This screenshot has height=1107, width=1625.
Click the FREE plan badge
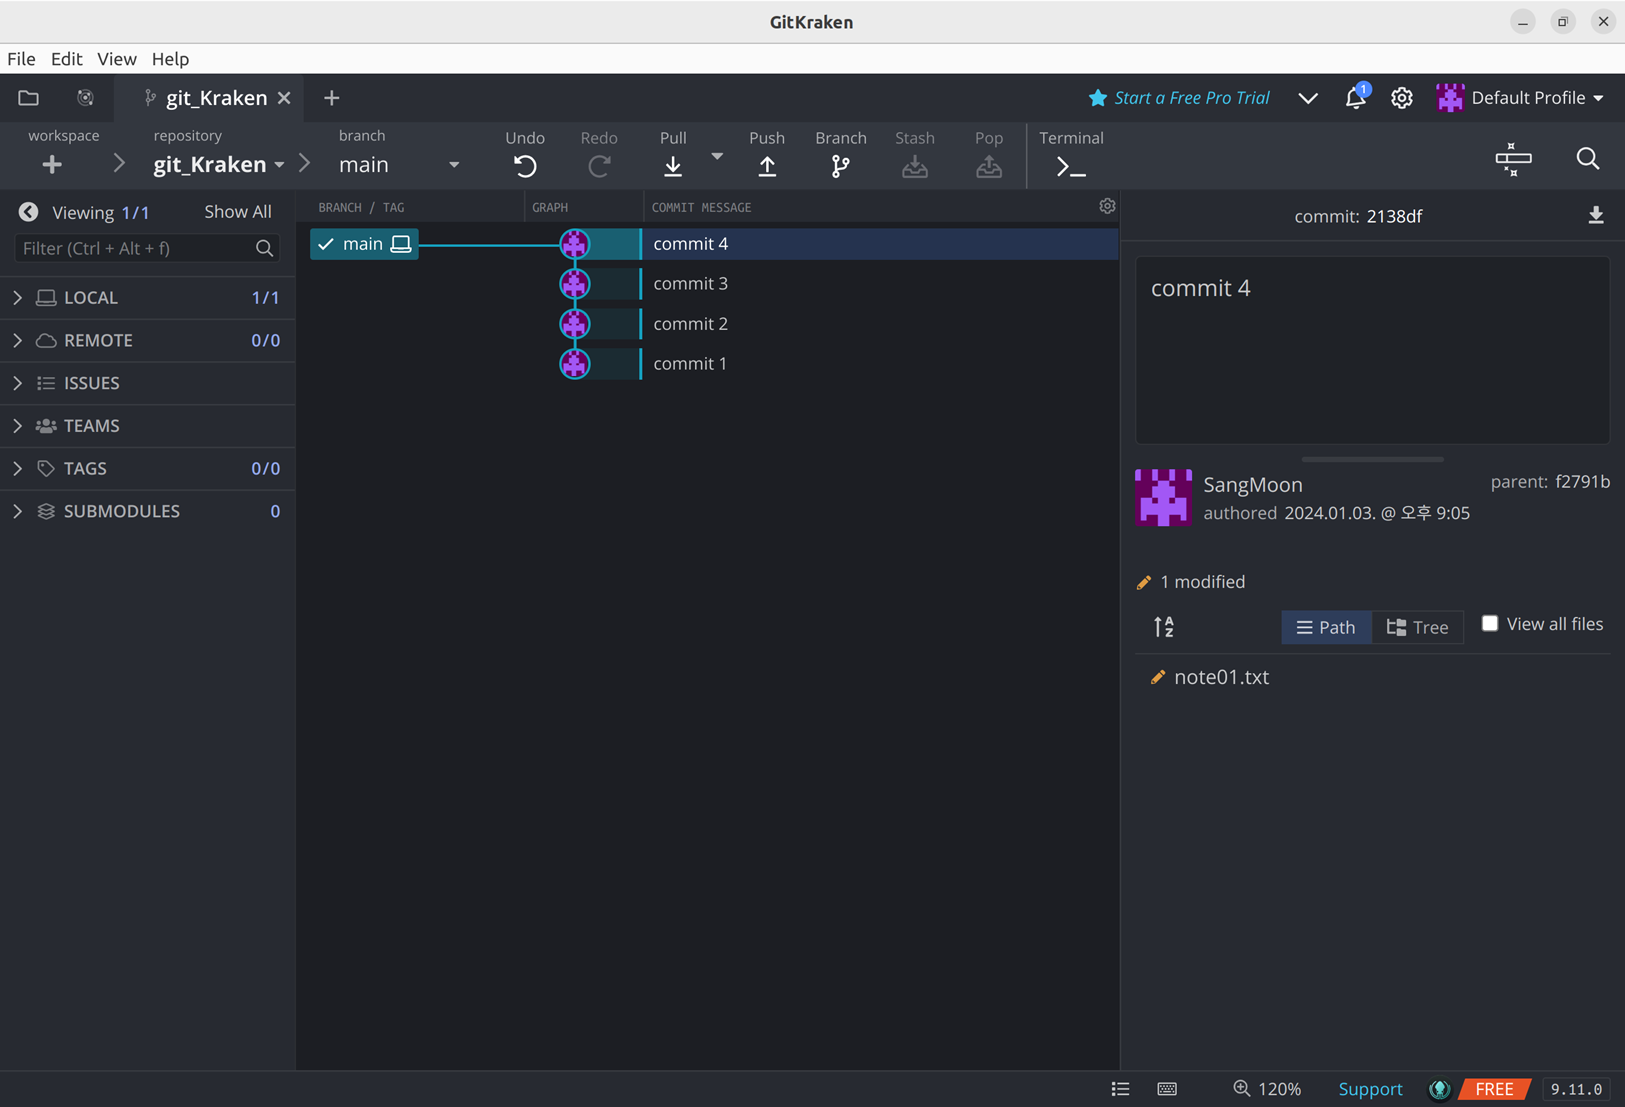pos(1495,1089)
